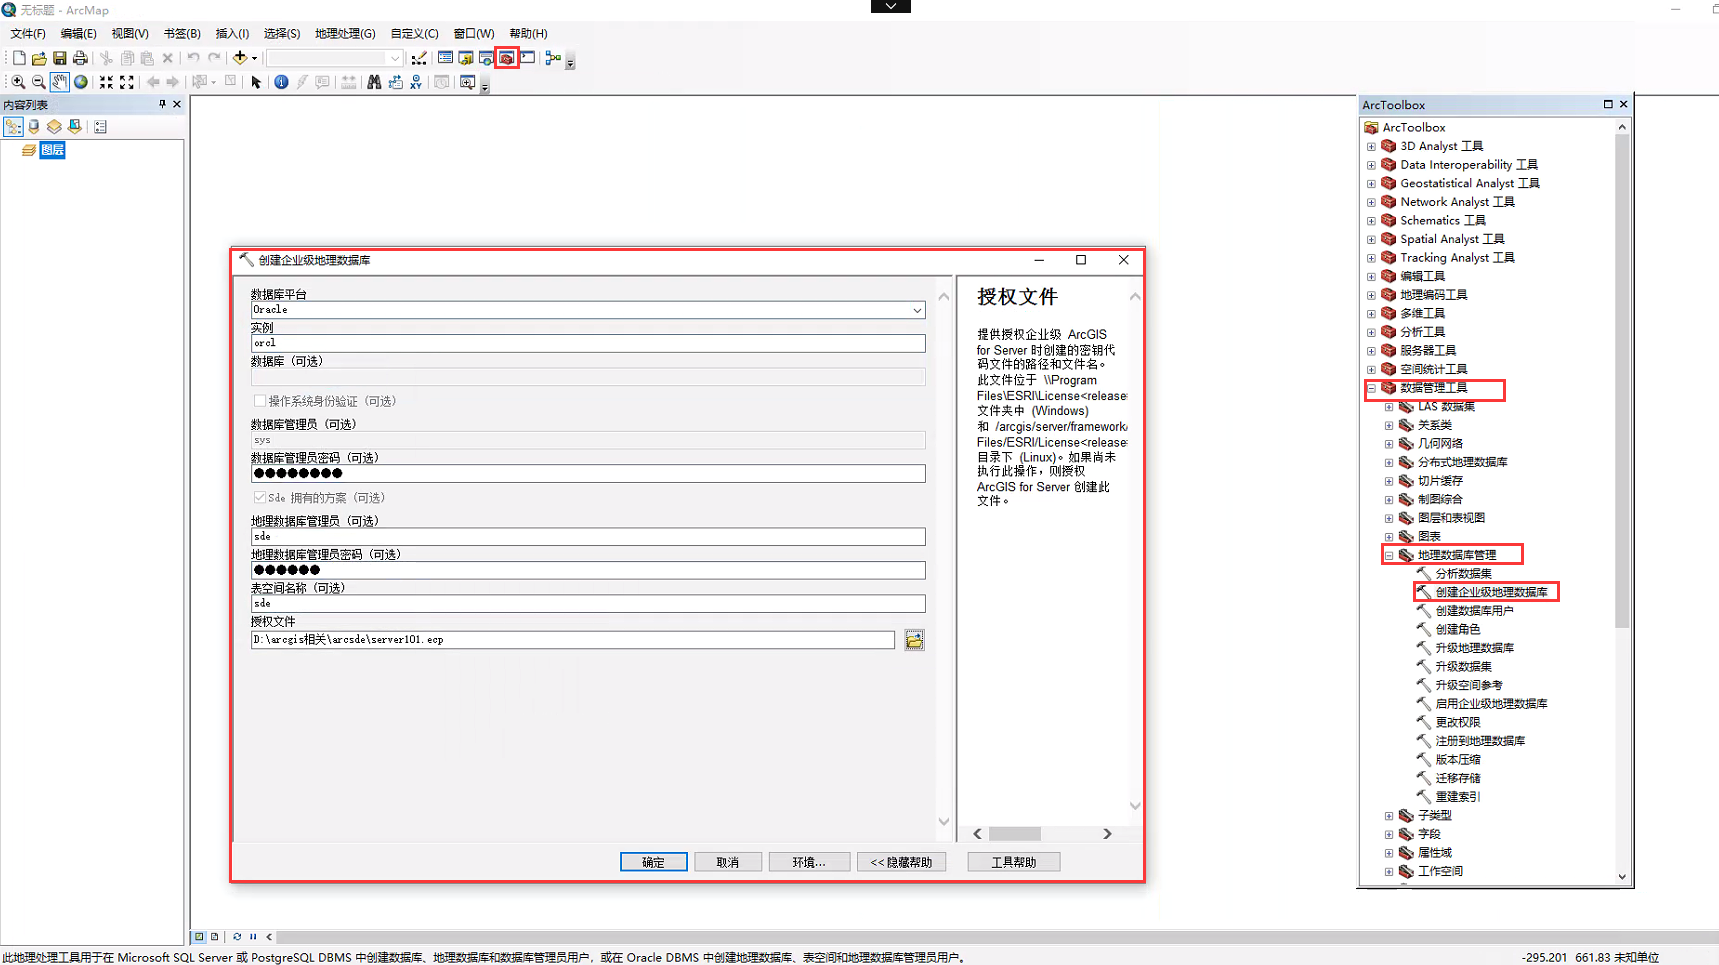Click the 授权文件 browse folder icon
The image size is (1719, 965).
(x=913, y=640)
